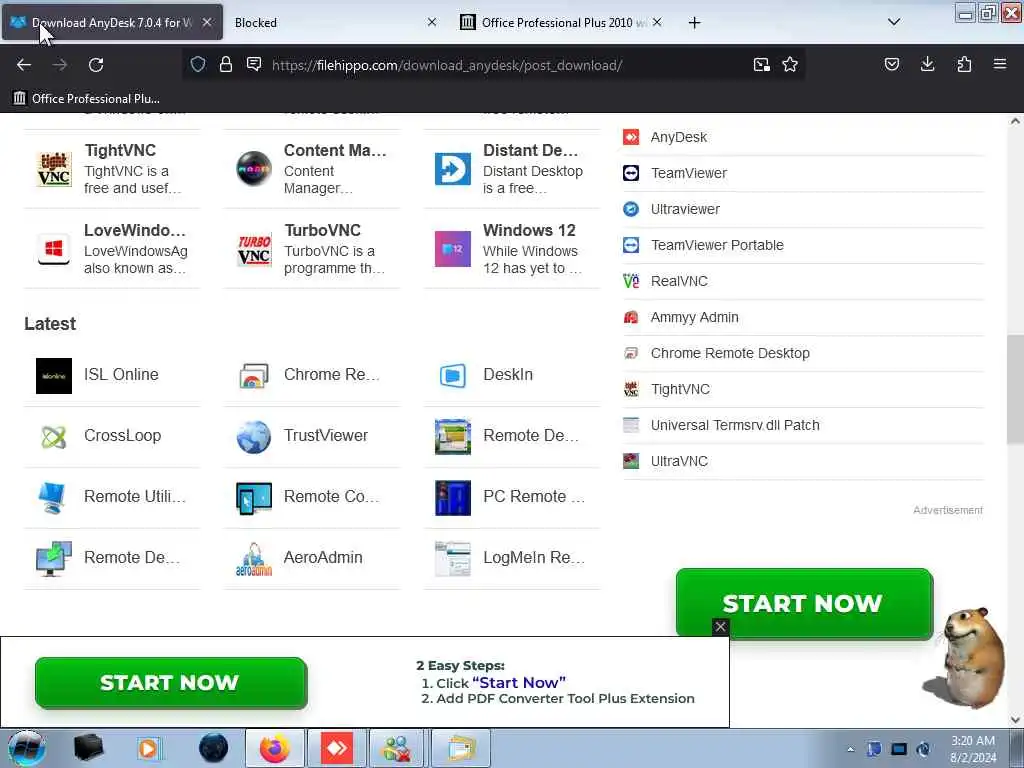Image resolution: width=1024 pixels, height=768 pixels.
Task: Open the Ammyy Admin link
Action: coord(694,317)
